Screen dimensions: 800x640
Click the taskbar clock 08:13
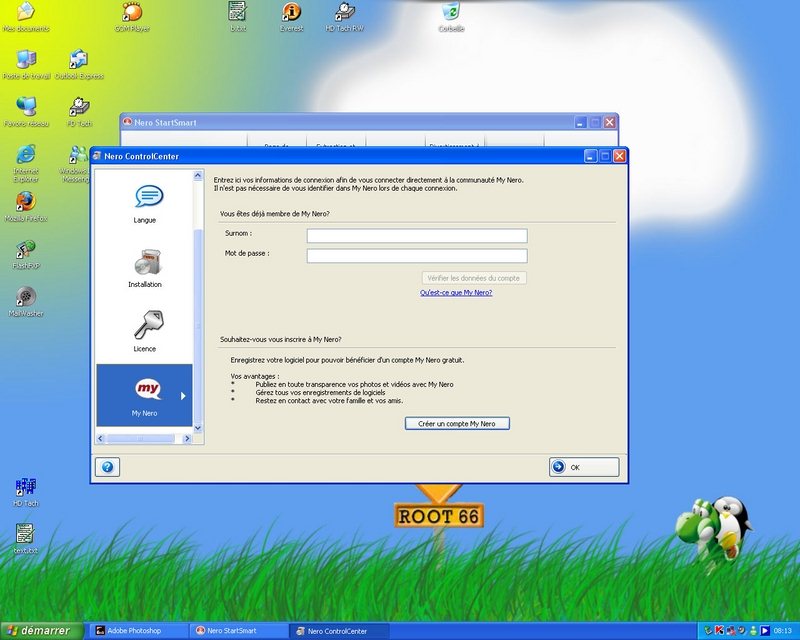pos(783,631)
